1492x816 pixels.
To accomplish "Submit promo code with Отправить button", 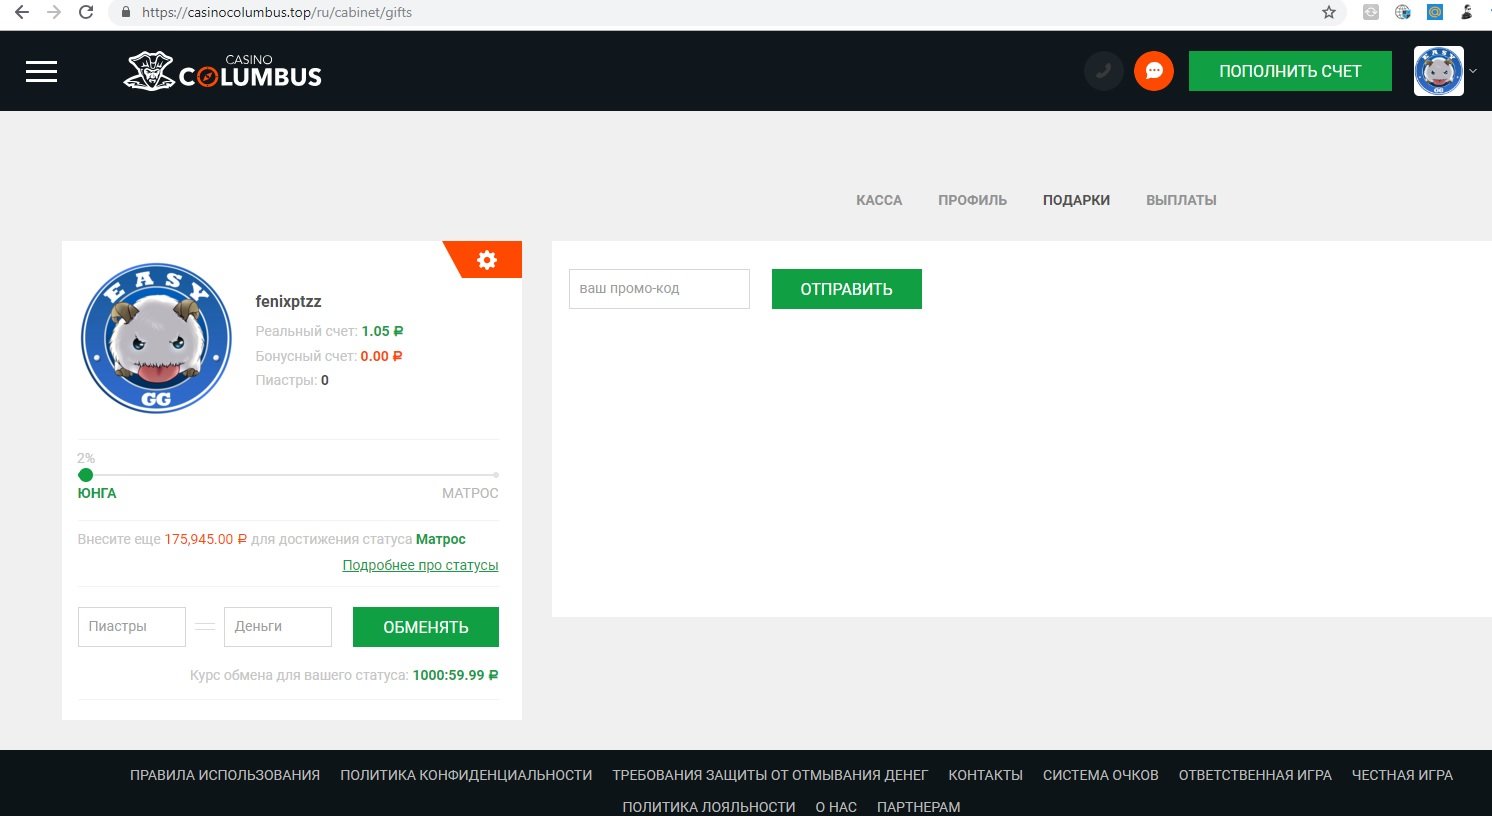I will [x=846, y=289].
